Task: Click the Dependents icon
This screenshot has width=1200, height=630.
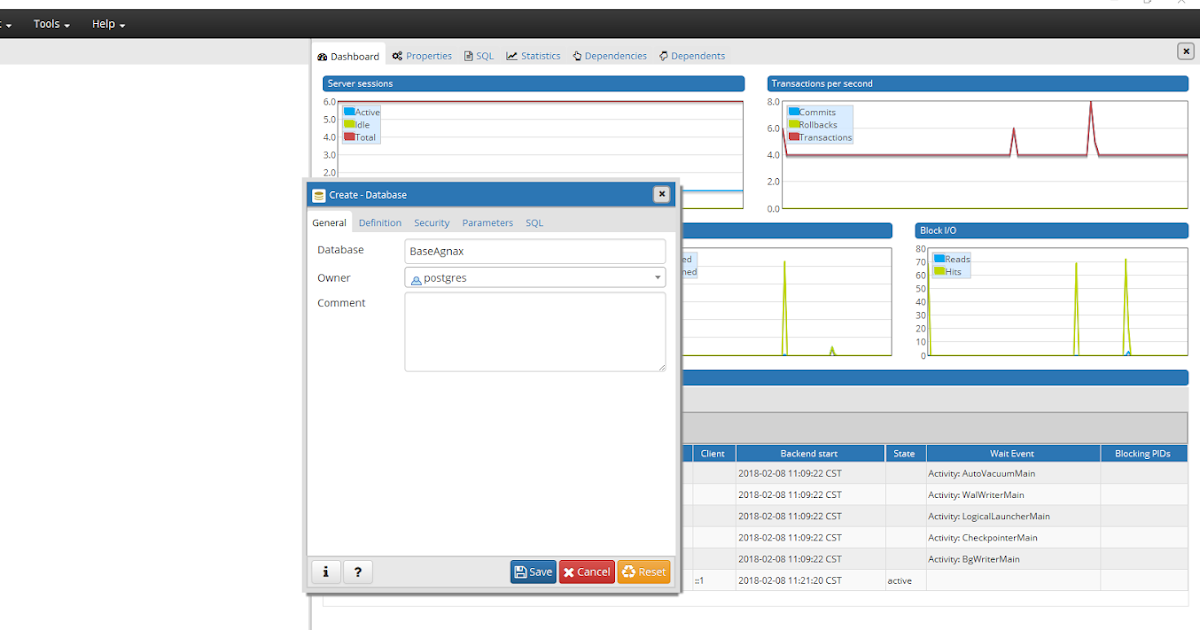Action: (x=663, y=56)
